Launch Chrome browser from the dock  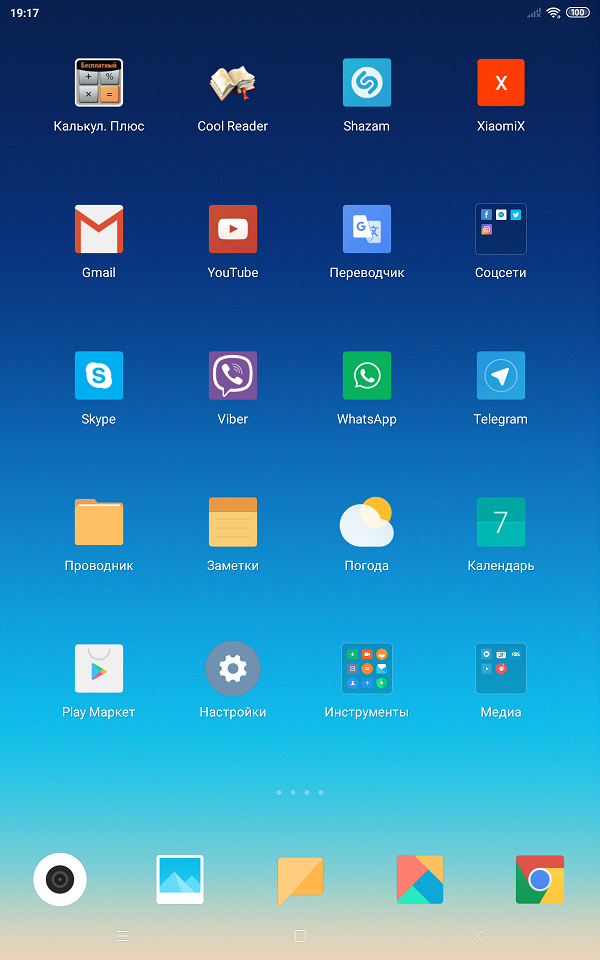click(540, 879)
